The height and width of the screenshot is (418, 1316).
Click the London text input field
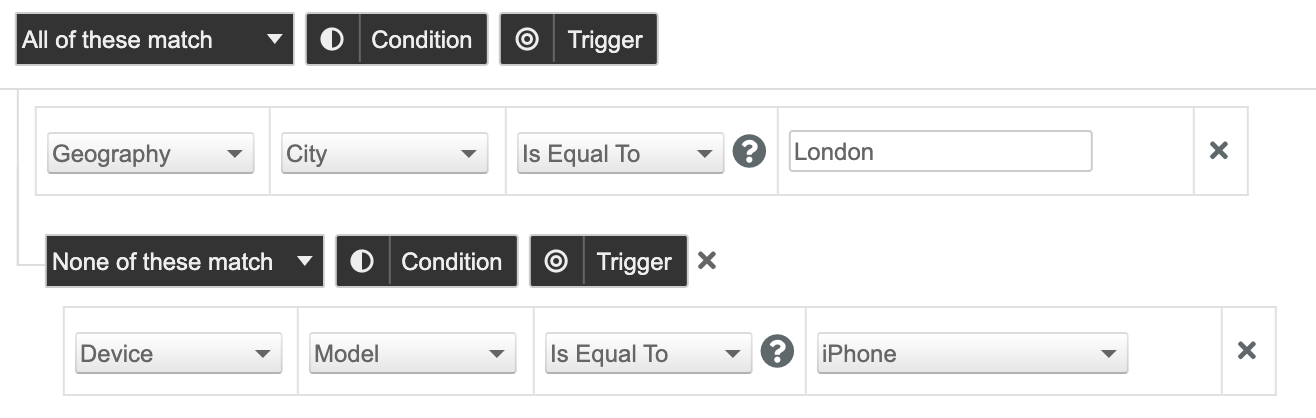coord(940,152)
